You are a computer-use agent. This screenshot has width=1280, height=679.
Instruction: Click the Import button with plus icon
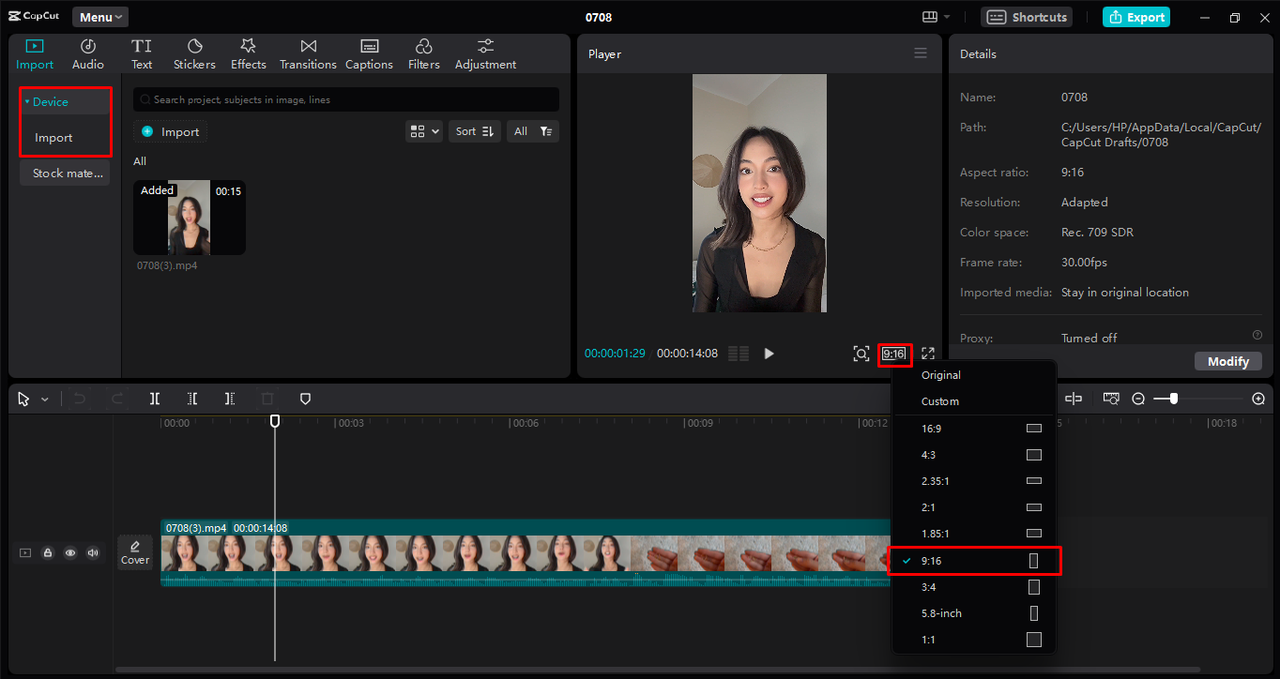pyautogui.click(x=170, y=131)
